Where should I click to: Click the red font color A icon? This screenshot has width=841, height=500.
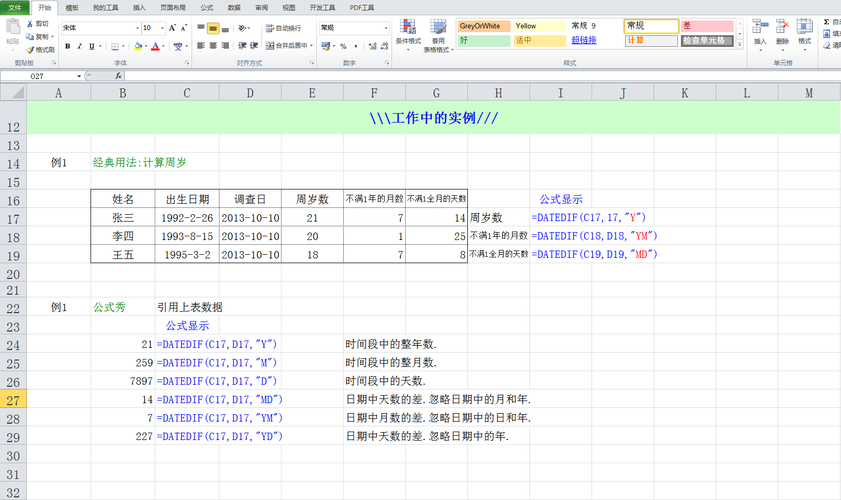[x=156, y=47]
